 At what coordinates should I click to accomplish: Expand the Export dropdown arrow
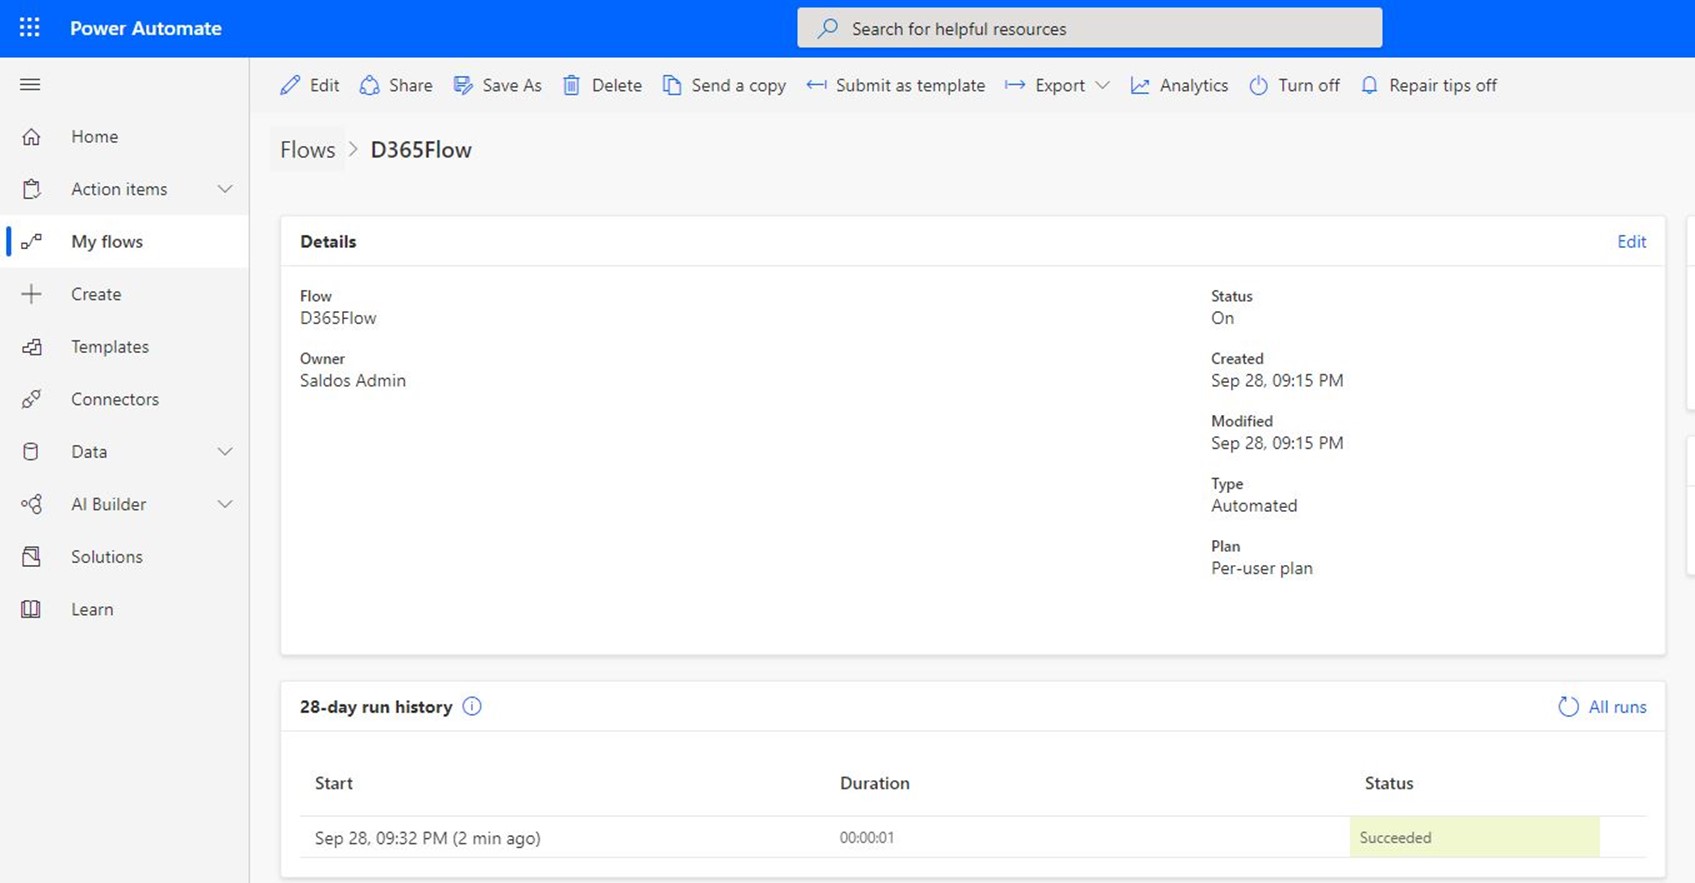(x=1102, y=85)
